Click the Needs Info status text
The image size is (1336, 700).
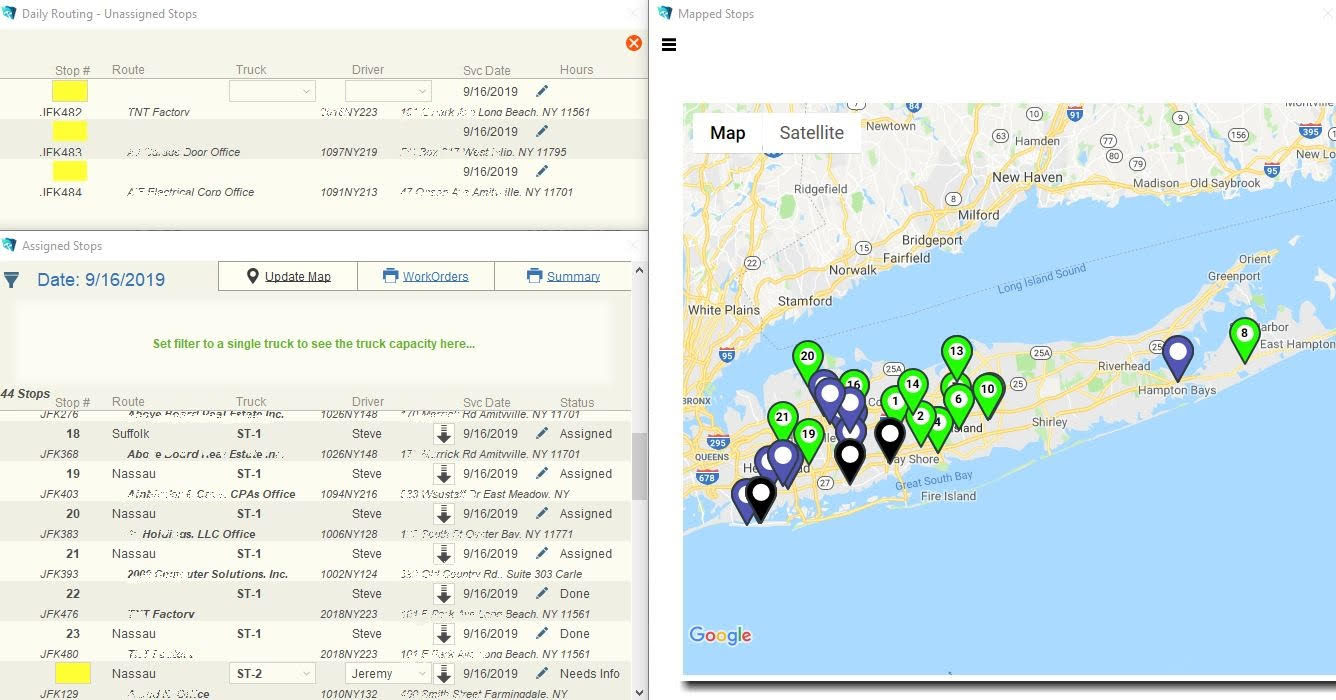click(590, 674)
